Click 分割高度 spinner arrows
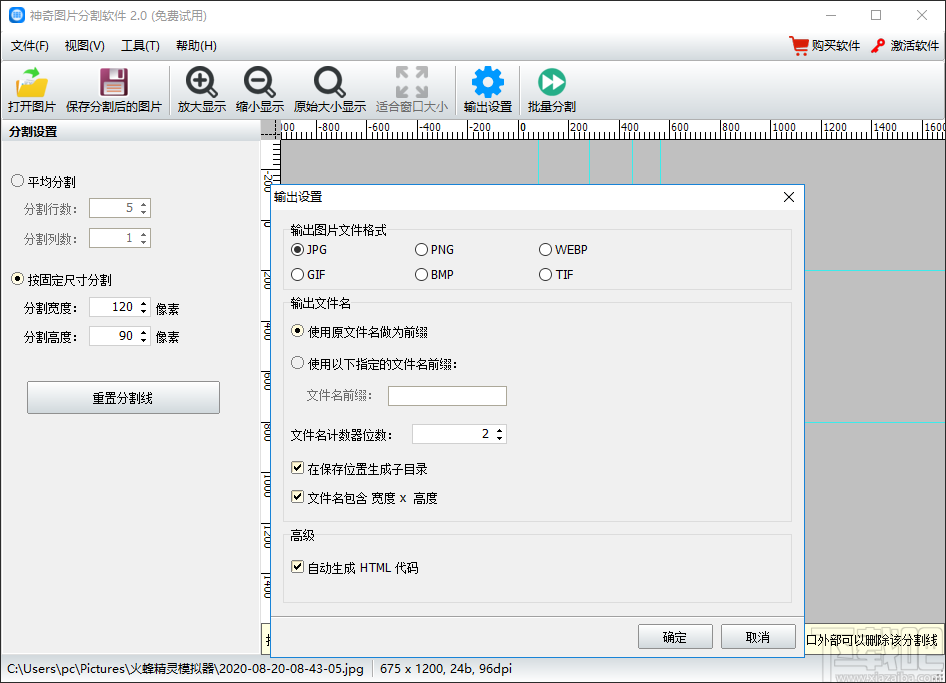This screenshot has width=946, height=683. pyautogui.click(x=144, y=336)
